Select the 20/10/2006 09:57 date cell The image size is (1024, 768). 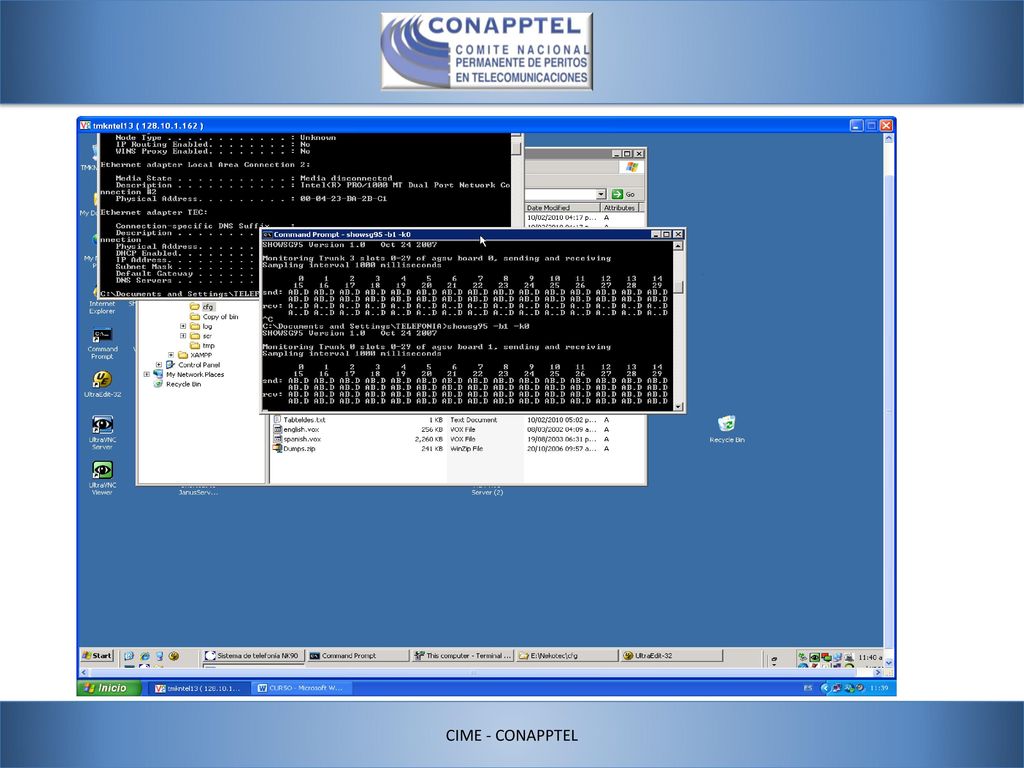562,449
